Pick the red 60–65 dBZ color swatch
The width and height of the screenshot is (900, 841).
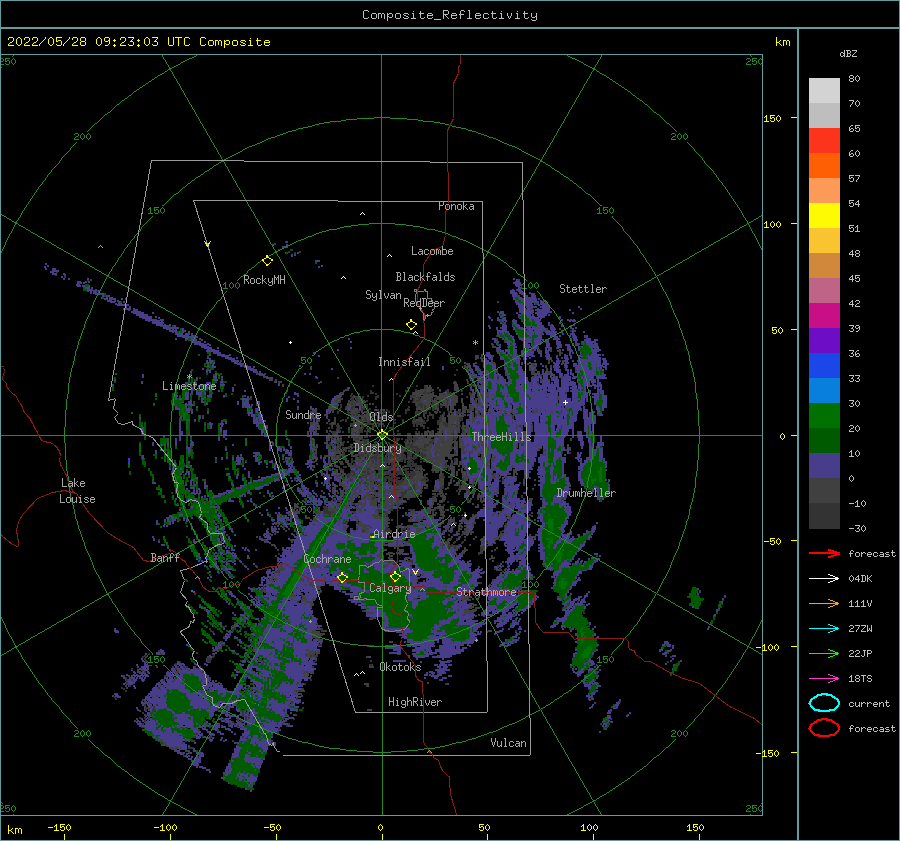point(824,141)
